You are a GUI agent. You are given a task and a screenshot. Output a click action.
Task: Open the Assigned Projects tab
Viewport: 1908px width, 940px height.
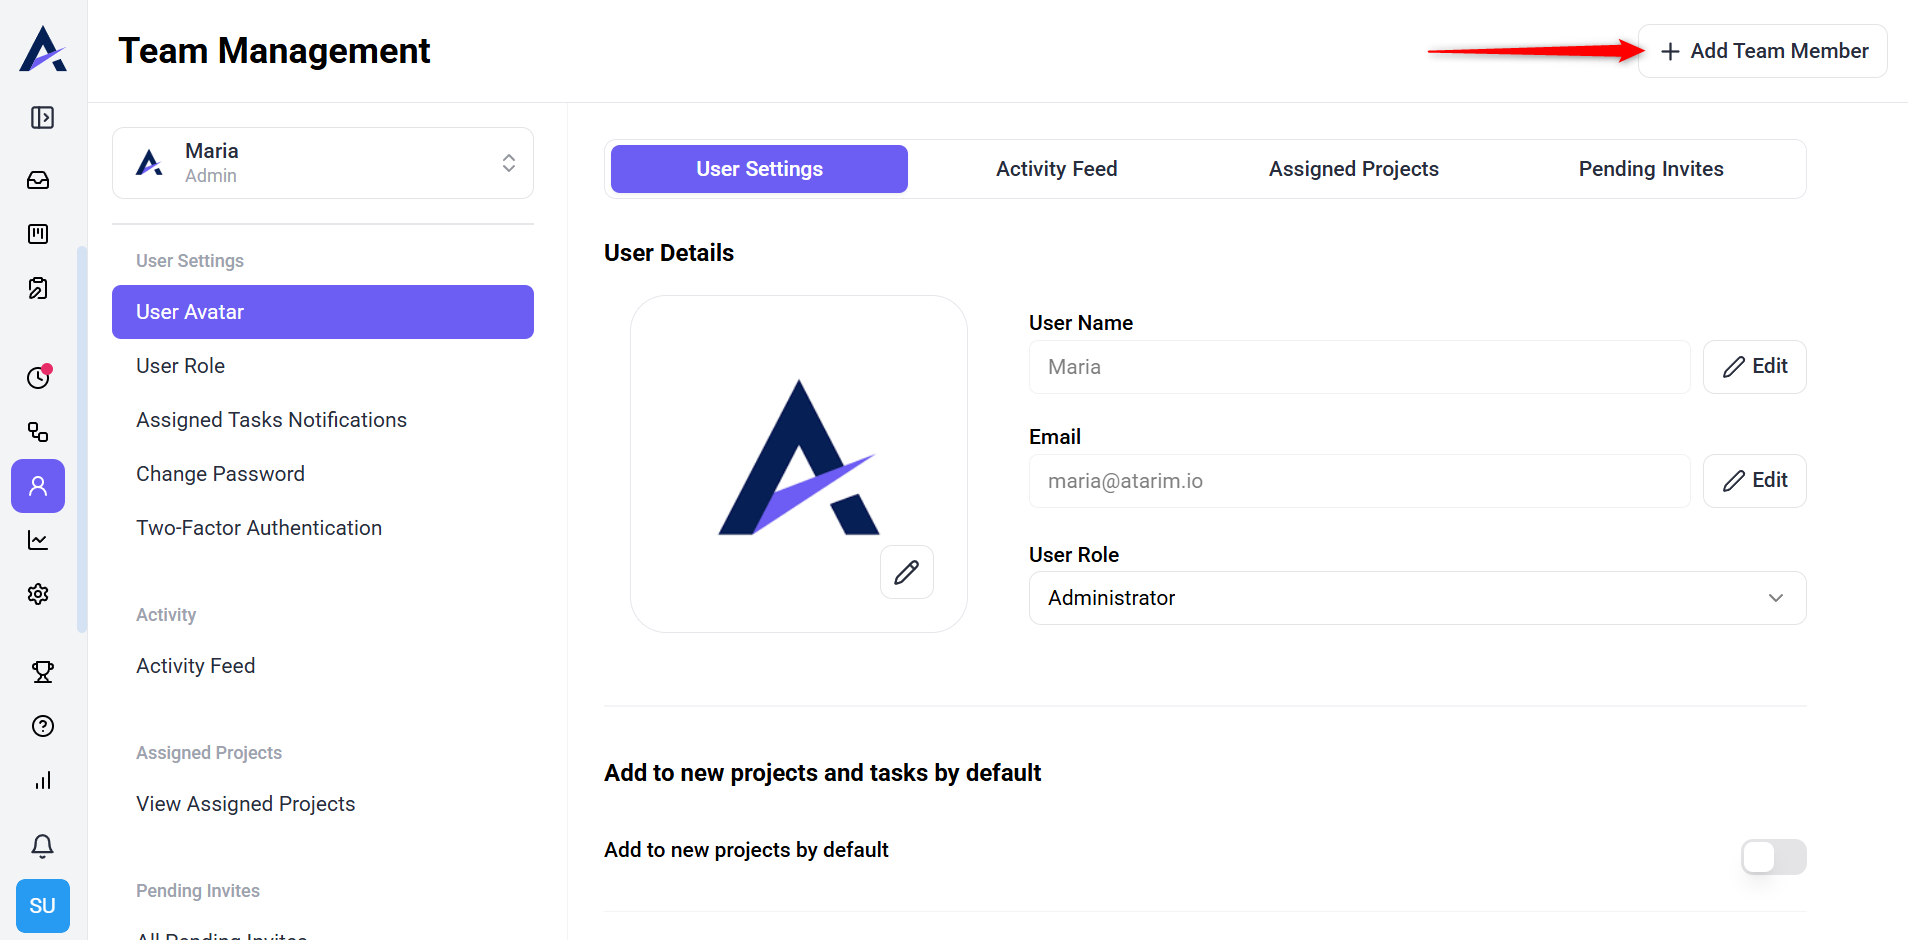[1353, 169]
